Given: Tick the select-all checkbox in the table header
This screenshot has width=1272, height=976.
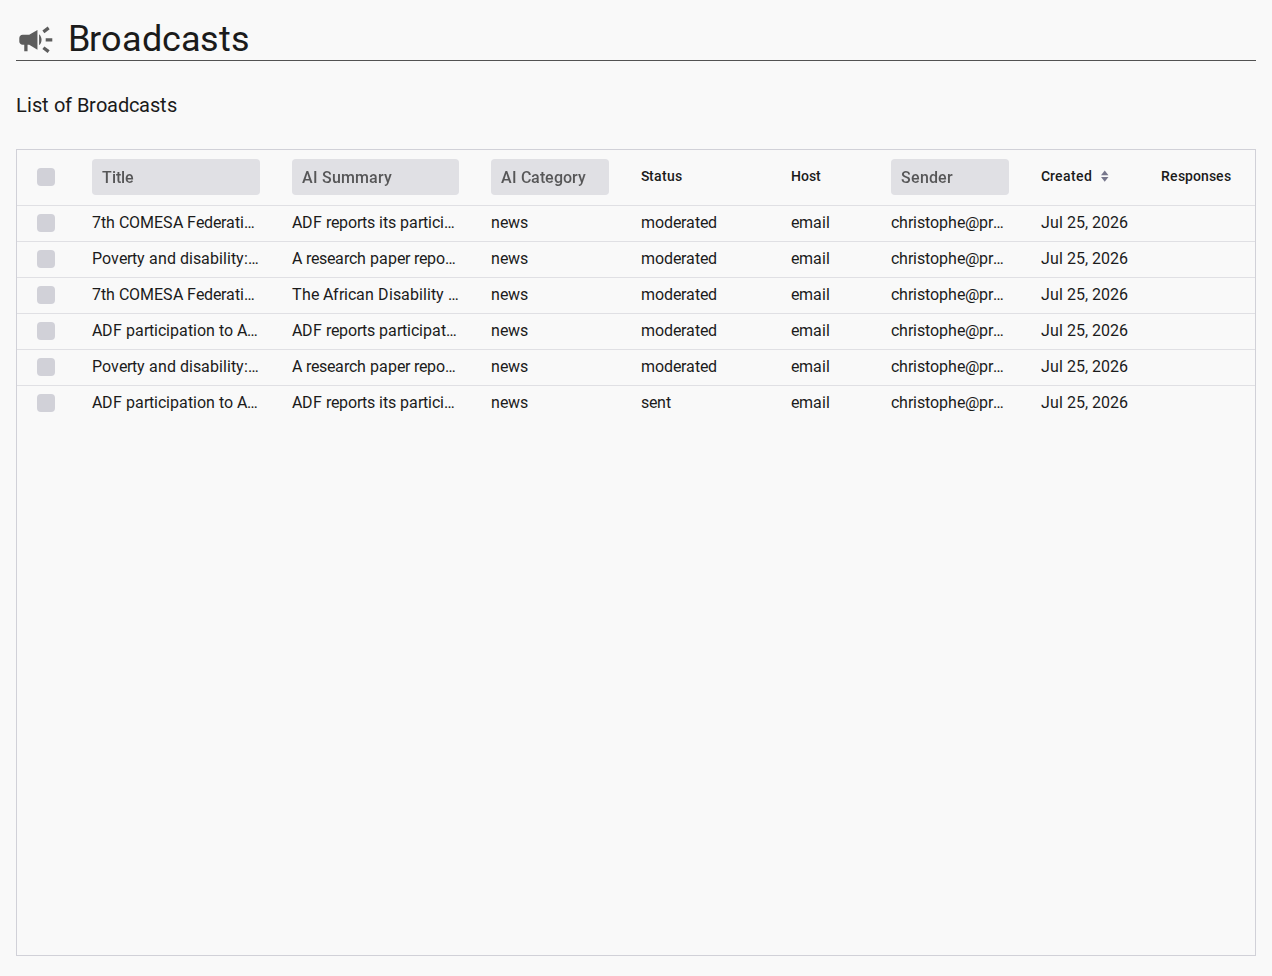Looking at the screenshot, I should [x=46, y=177].
